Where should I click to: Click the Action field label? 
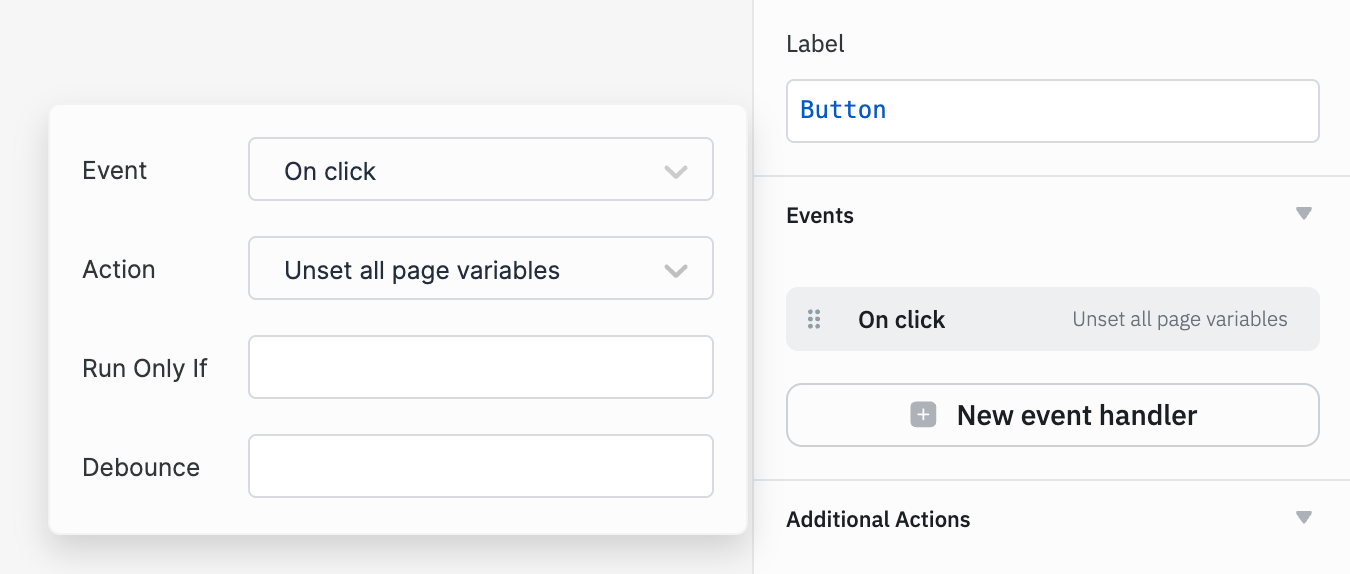[118, 270]
